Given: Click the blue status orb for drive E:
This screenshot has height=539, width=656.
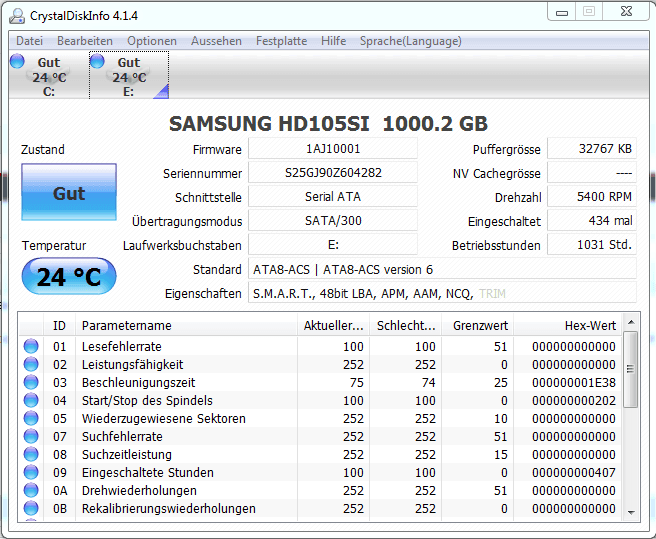Looking at the screenshot, I should [x=97, y=62].
